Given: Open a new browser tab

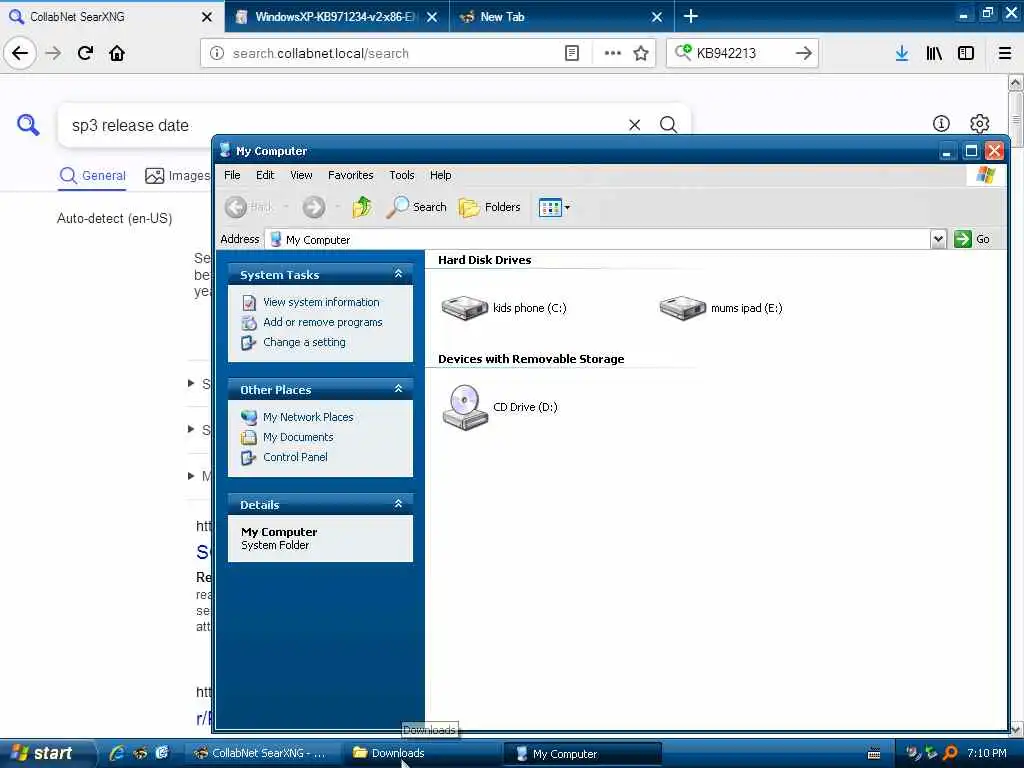Looking at the screenshot, I should pos(690,16).
